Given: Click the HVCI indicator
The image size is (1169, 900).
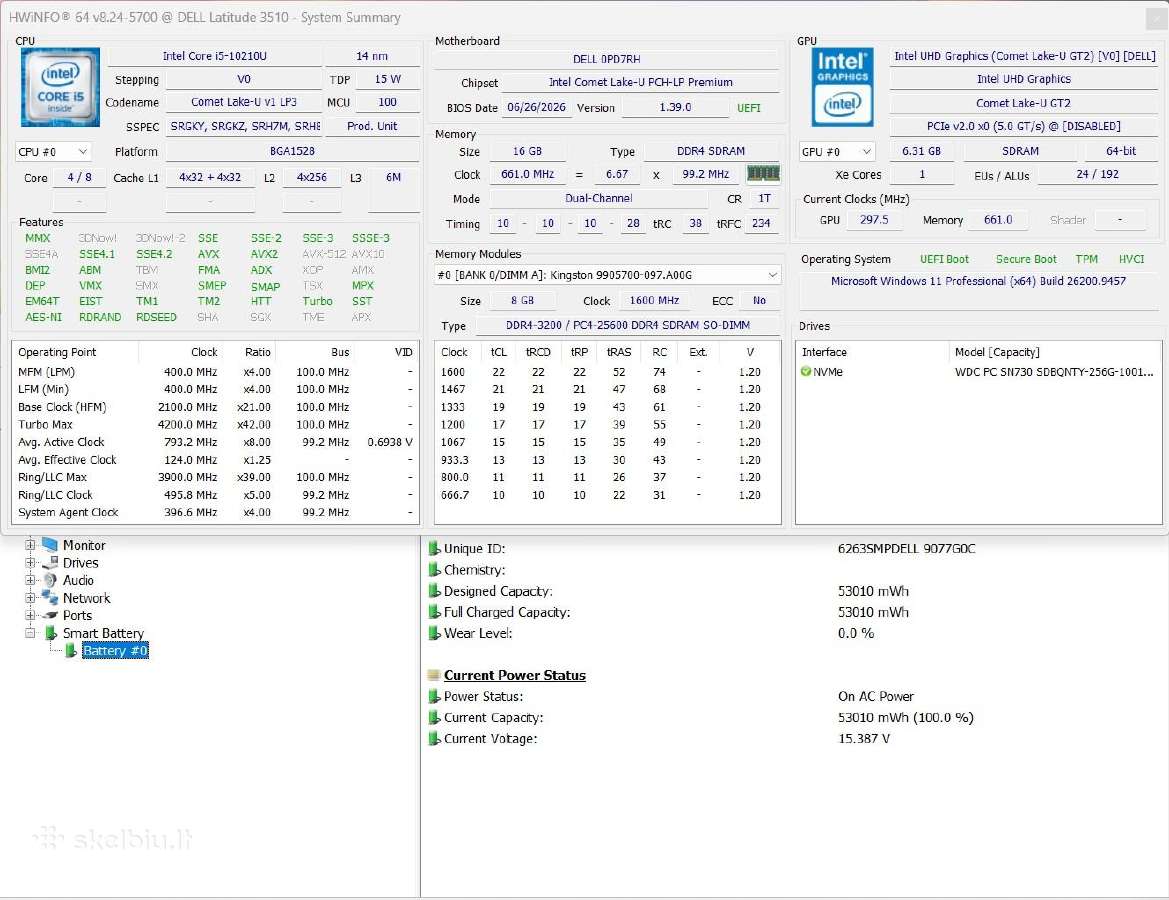Looking at the screenshot, I should coord(1131,259).
